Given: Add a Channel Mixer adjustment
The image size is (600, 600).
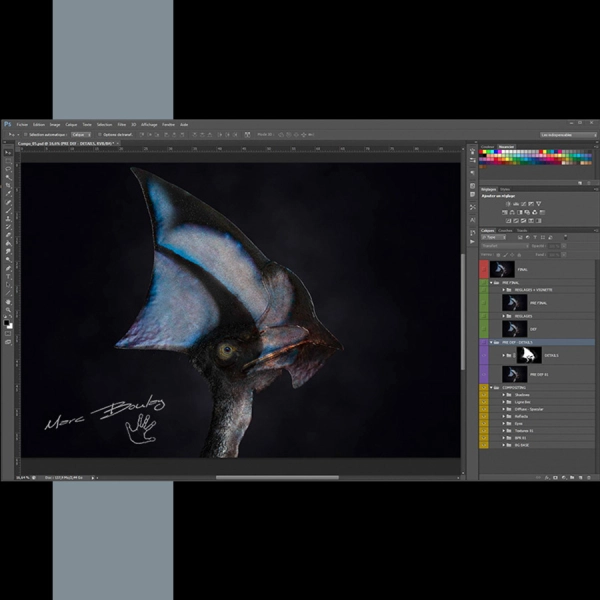Looking at the screenshot, I should click(x=535, y=212).
